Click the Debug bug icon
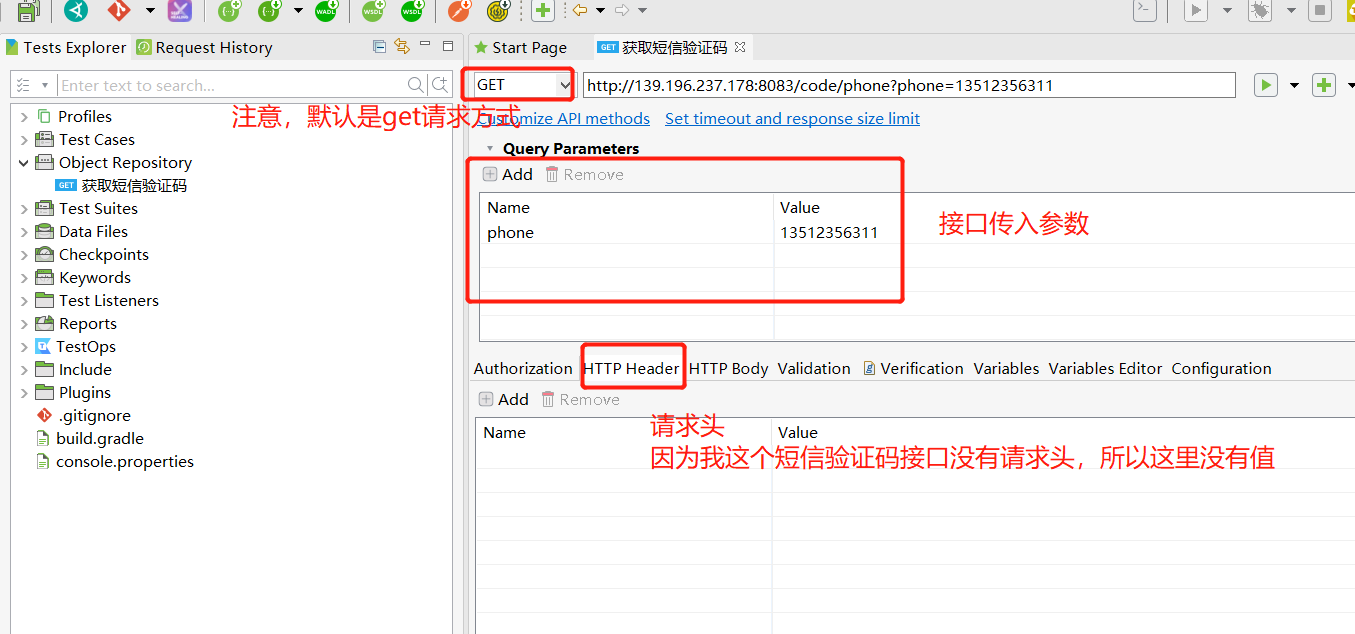The width and height of the screenshot is (1355, 634). click(1259, 11)
